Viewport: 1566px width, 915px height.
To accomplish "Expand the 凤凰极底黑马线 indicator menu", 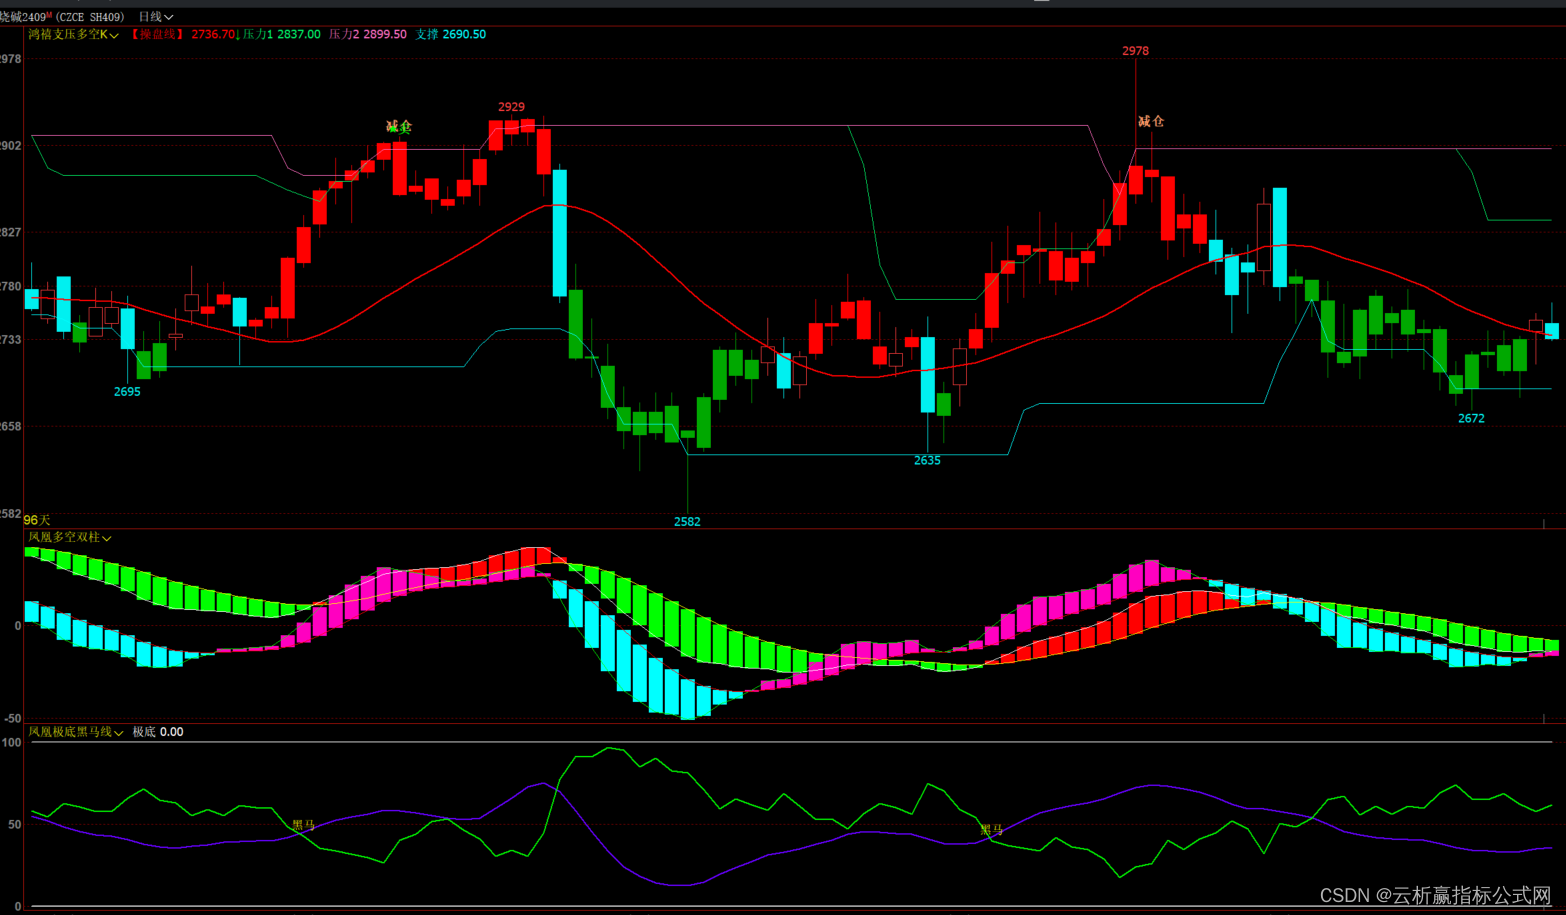I will coord(76,732).
